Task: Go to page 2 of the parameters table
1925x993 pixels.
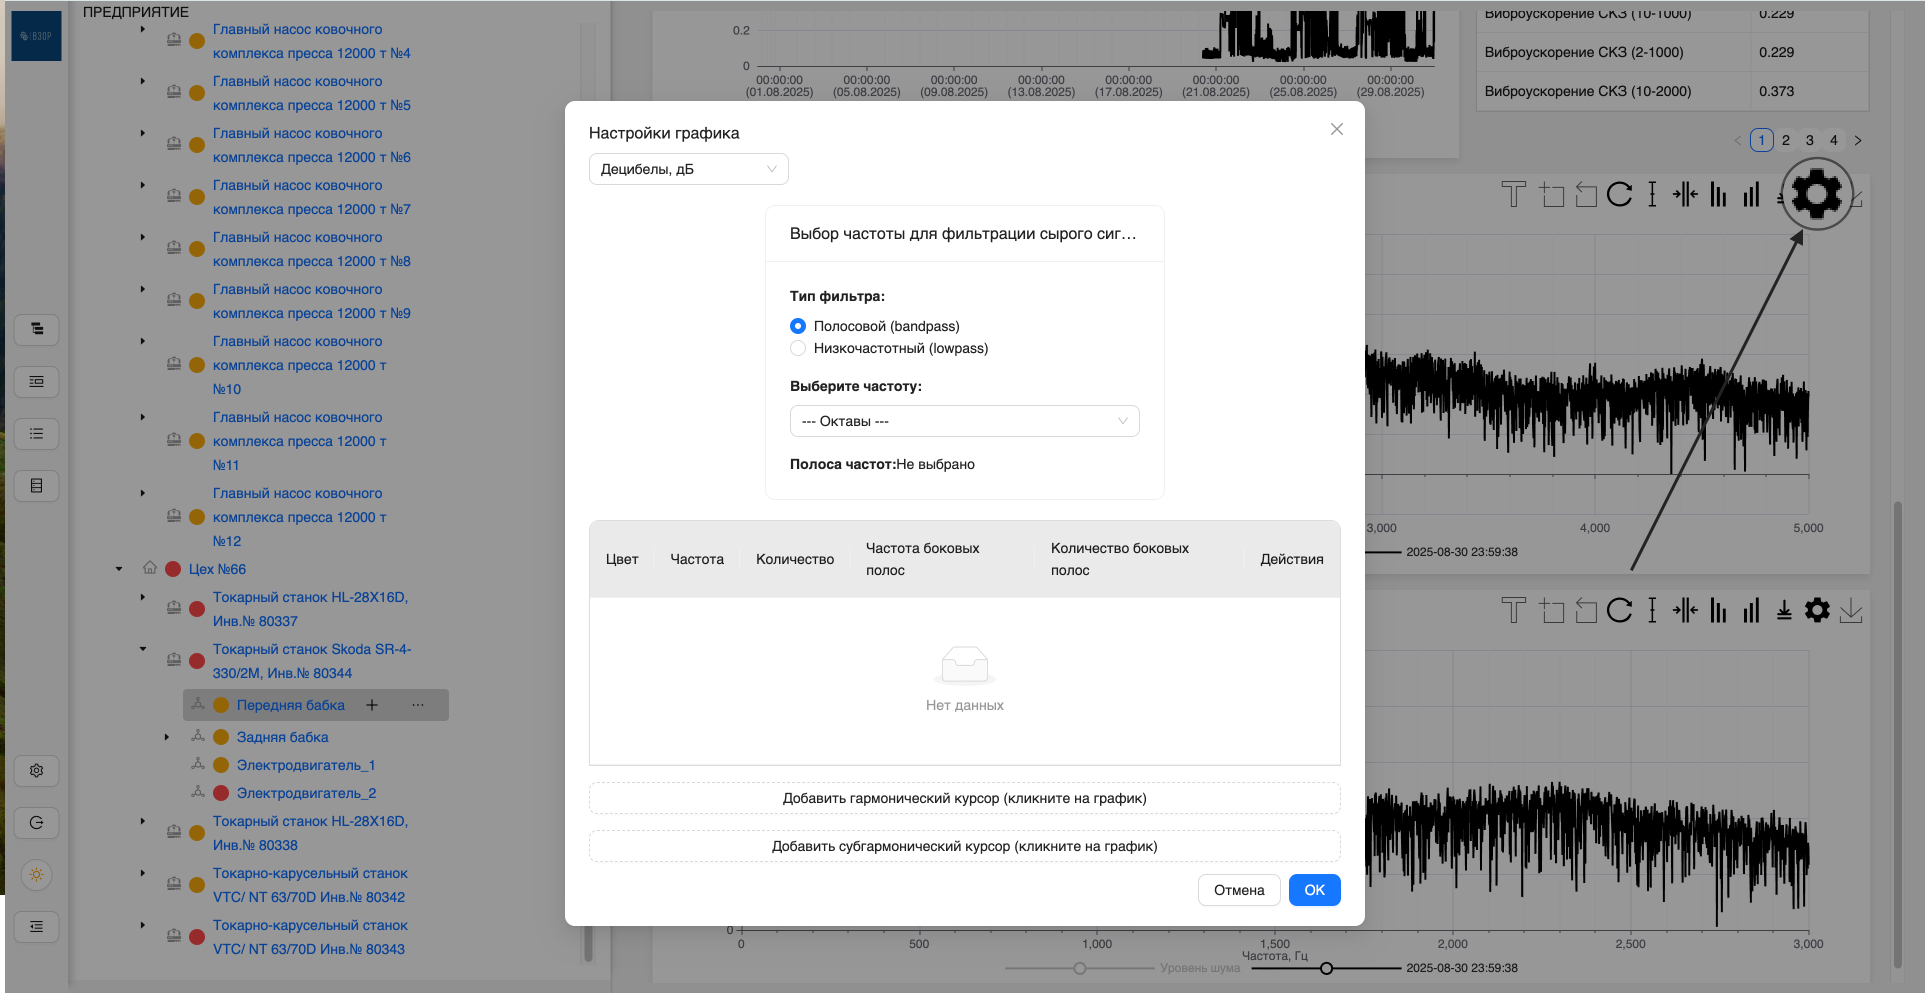Action: 1785,140
